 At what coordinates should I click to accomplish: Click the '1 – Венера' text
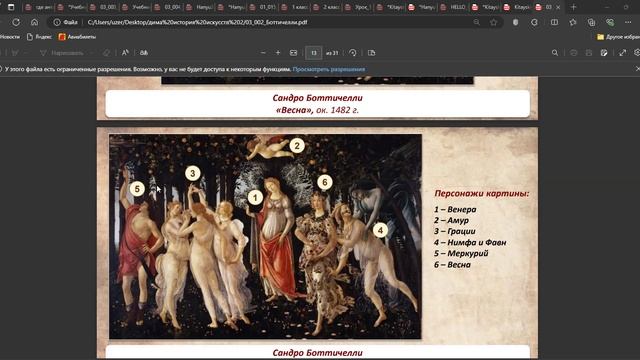click(x=455, y=209)
